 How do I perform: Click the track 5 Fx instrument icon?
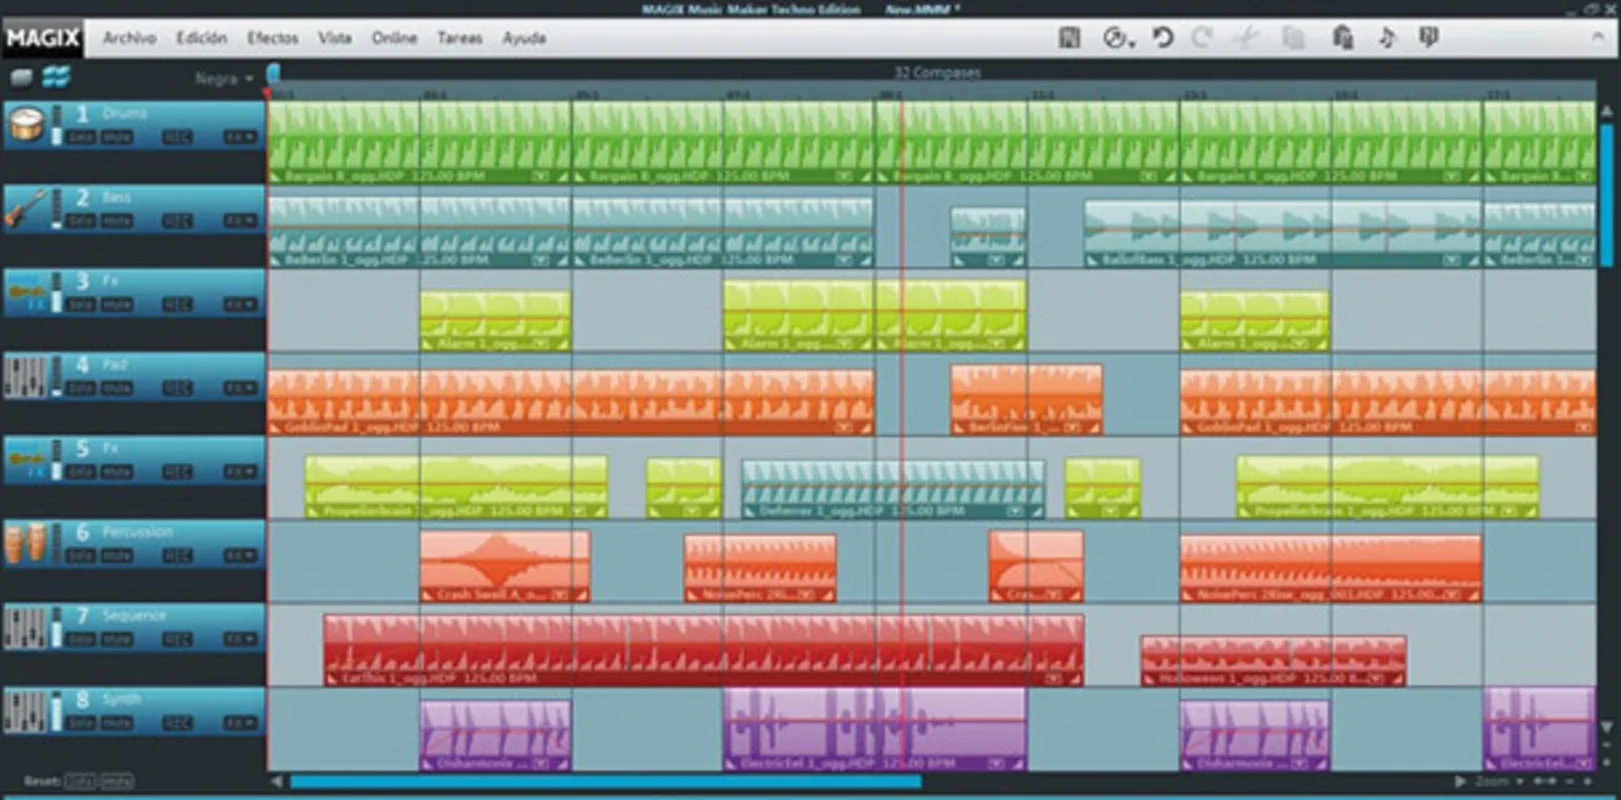coord(26,461)
